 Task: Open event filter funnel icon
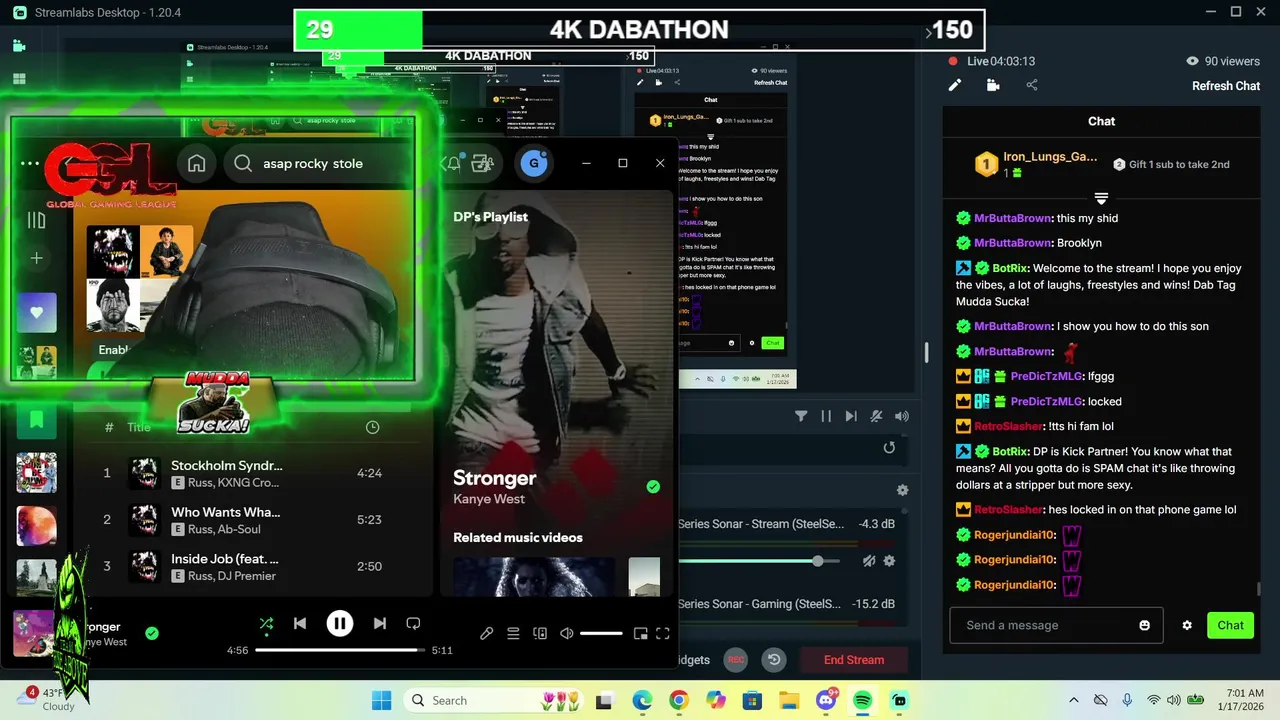coord(801,416)
